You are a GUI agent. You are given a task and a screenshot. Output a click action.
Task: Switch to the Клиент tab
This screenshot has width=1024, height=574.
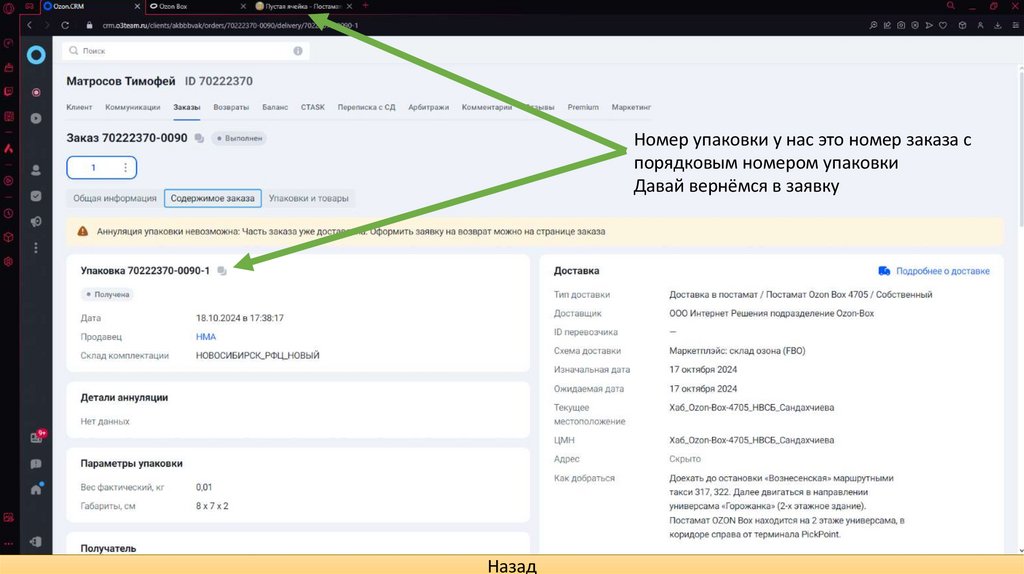pos(79,107)
